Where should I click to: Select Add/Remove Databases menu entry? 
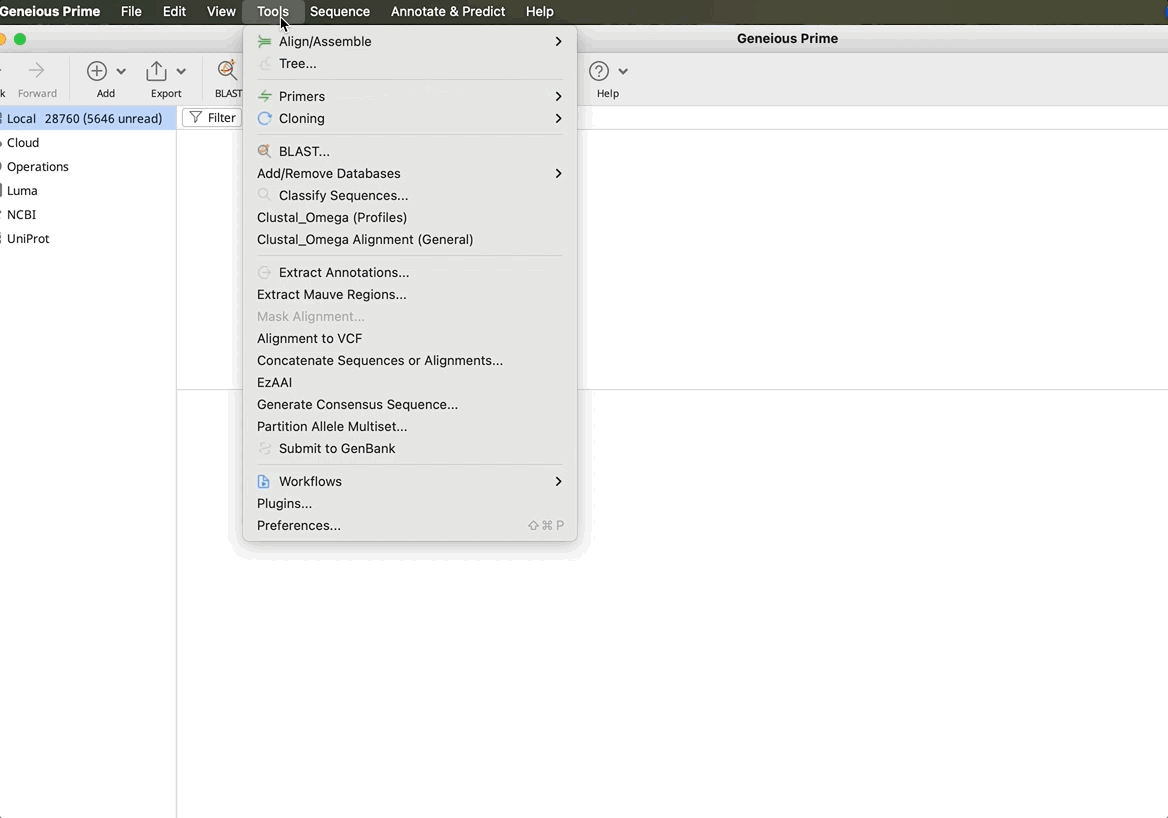[x=410, y=174]
